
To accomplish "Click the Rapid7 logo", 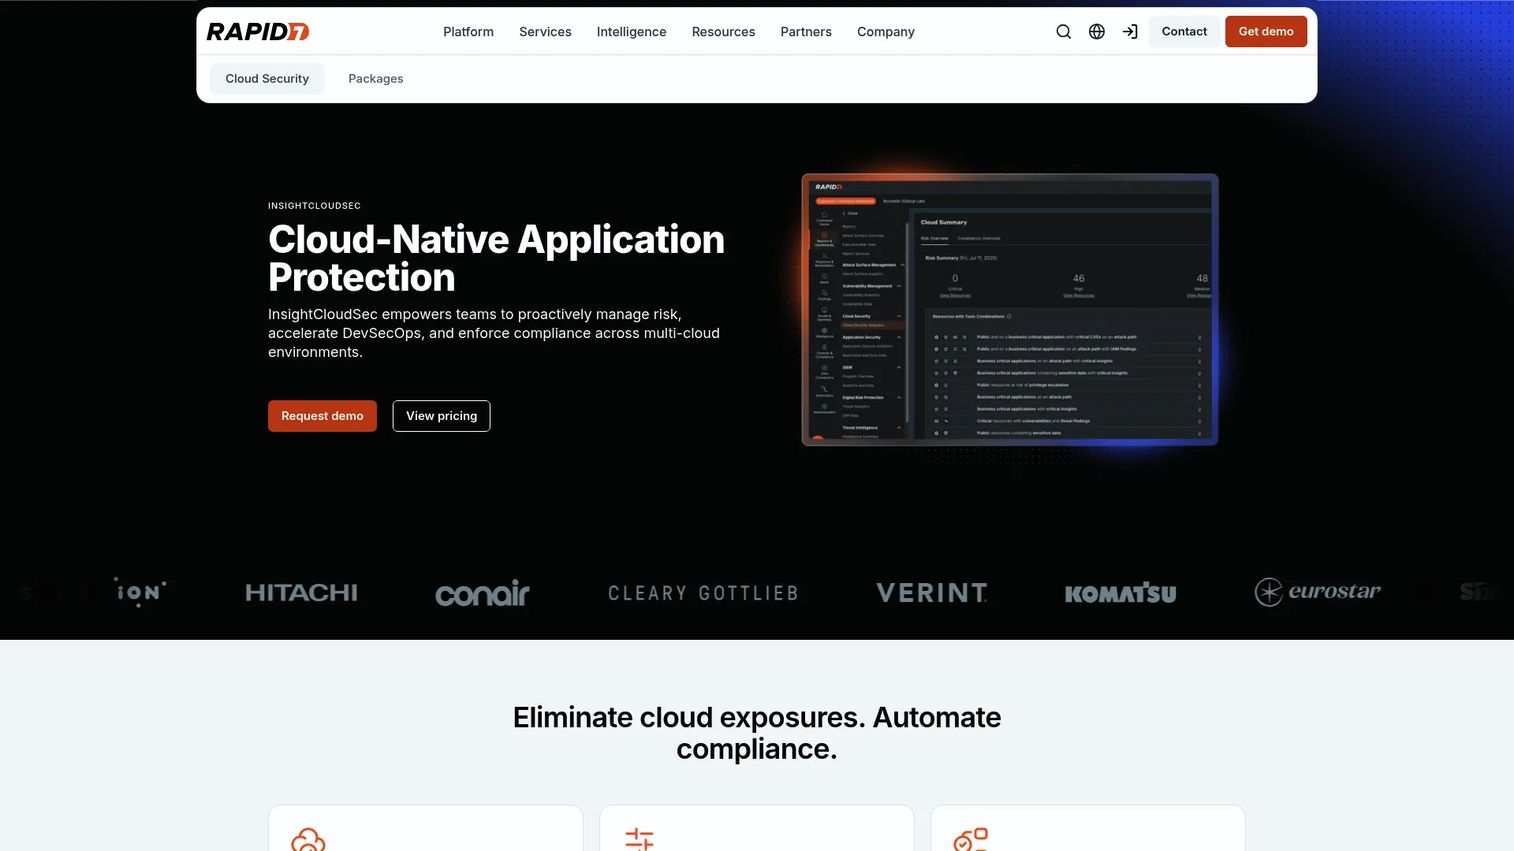I will [x=258, y=31].
